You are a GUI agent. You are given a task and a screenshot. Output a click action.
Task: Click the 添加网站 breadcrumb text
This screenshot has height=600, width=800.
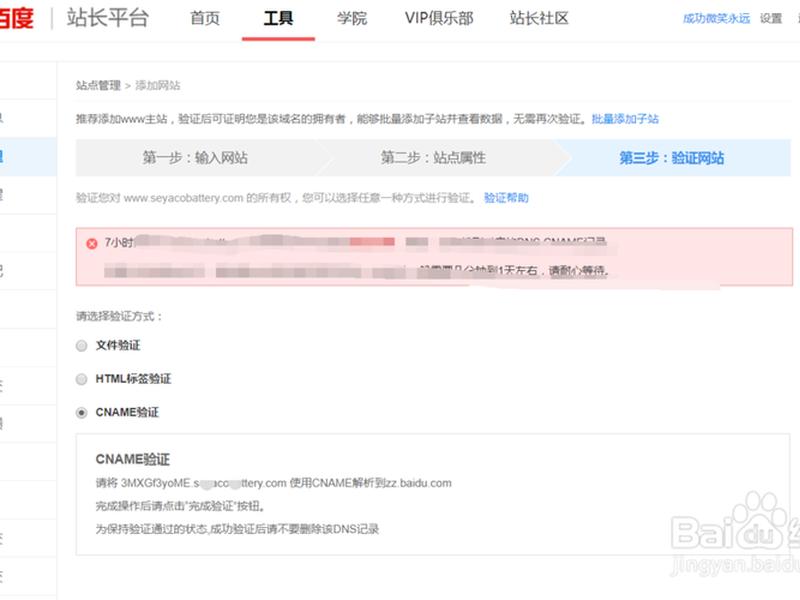point(158,85)
